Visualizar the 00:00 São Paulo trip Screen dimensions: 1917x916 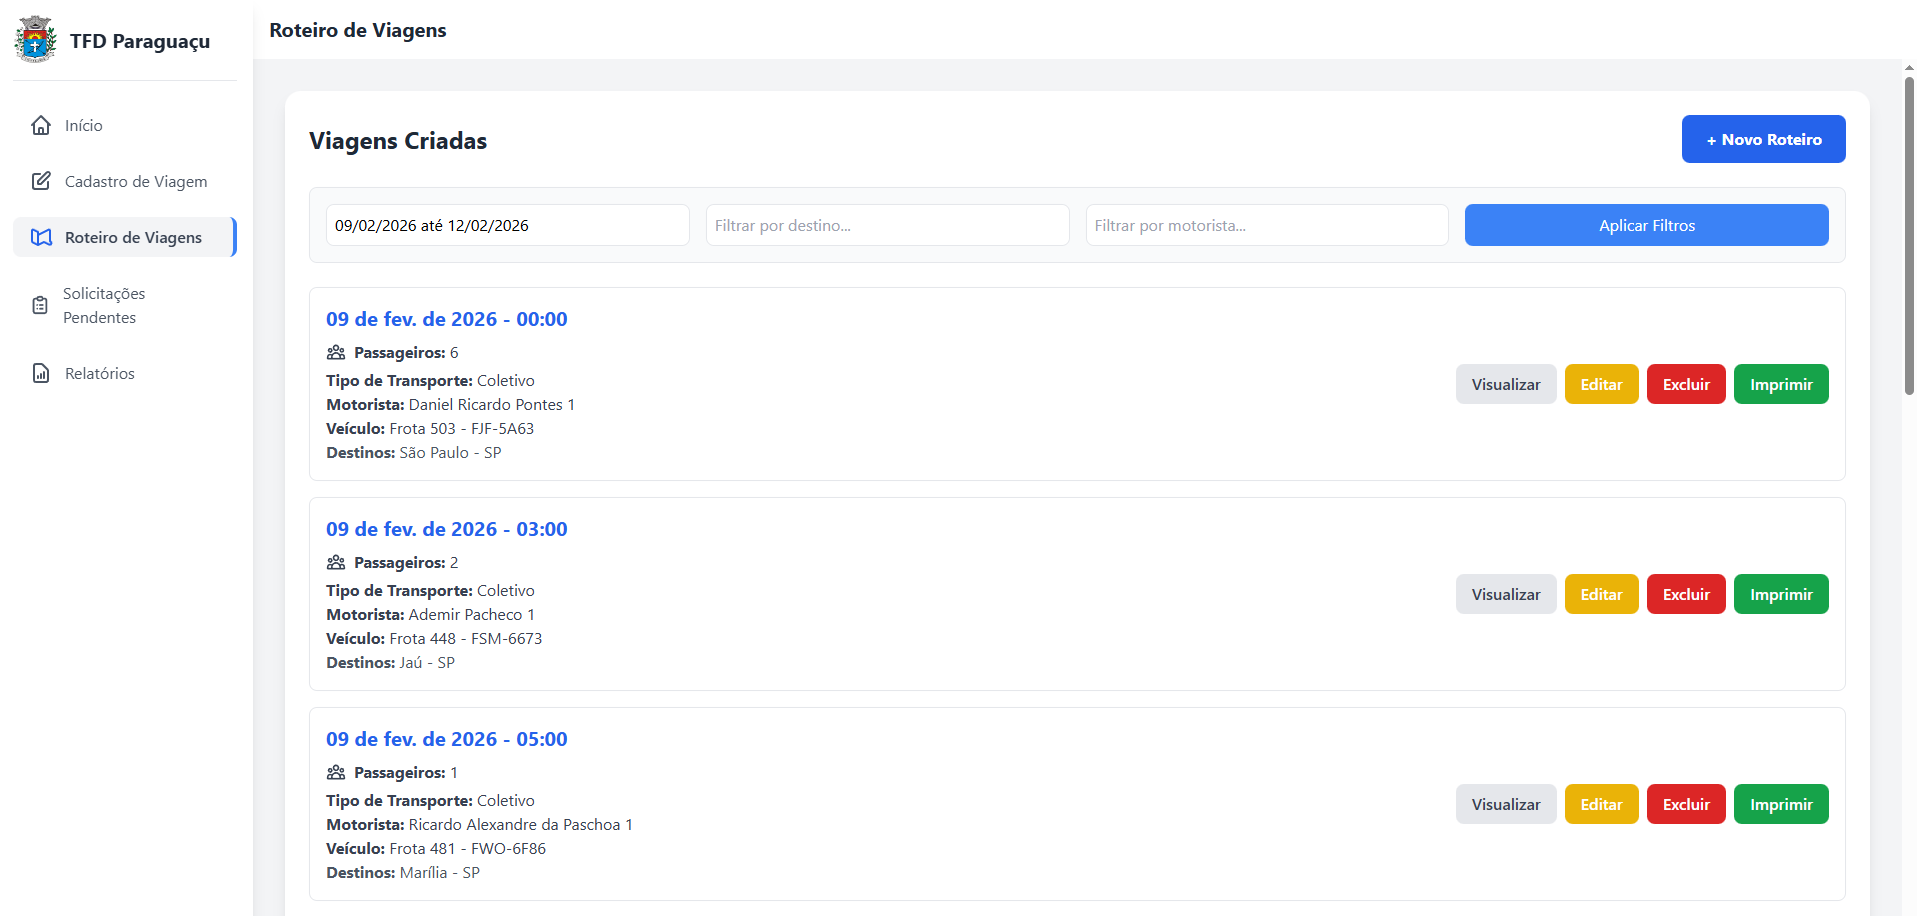coord(1505,384)
